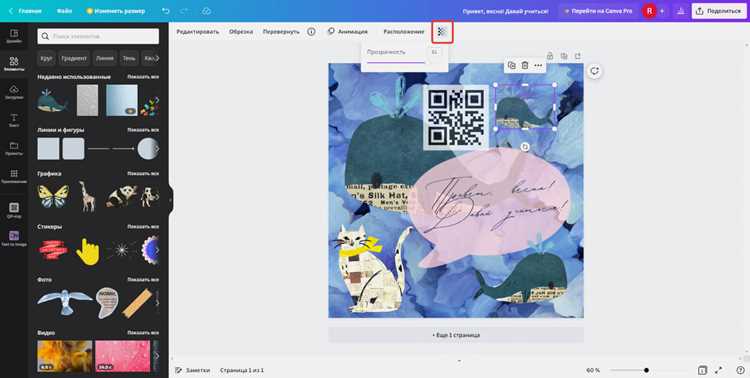The width and height of the screenshot is (750, 378).
Task: Insert the recent whale graphic thumbnail
Action: coord(52,100)
